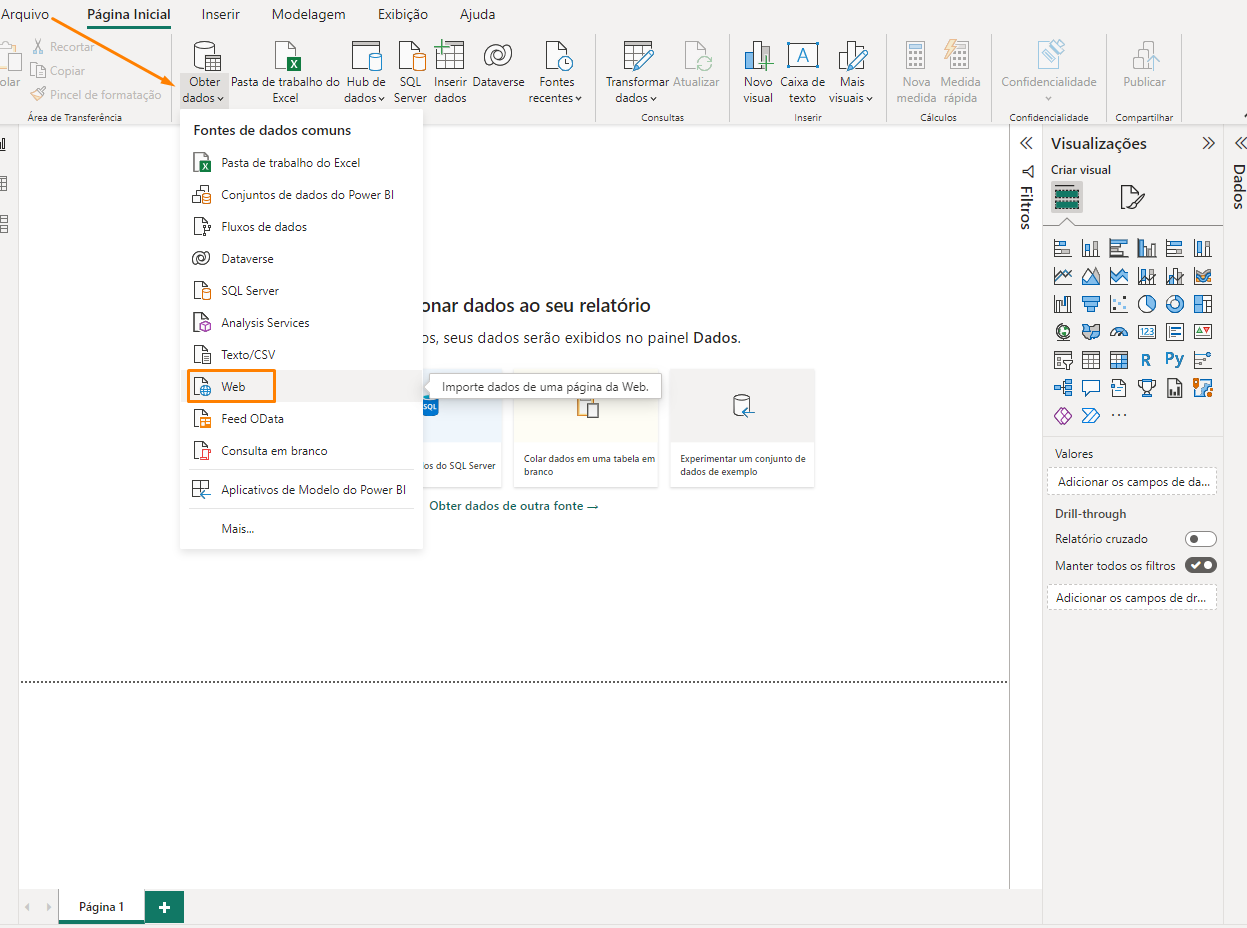The height and width of the screenshot is (928, 1247).
Task: Open the Mais visuais dropdown
Action: (852, 73)
